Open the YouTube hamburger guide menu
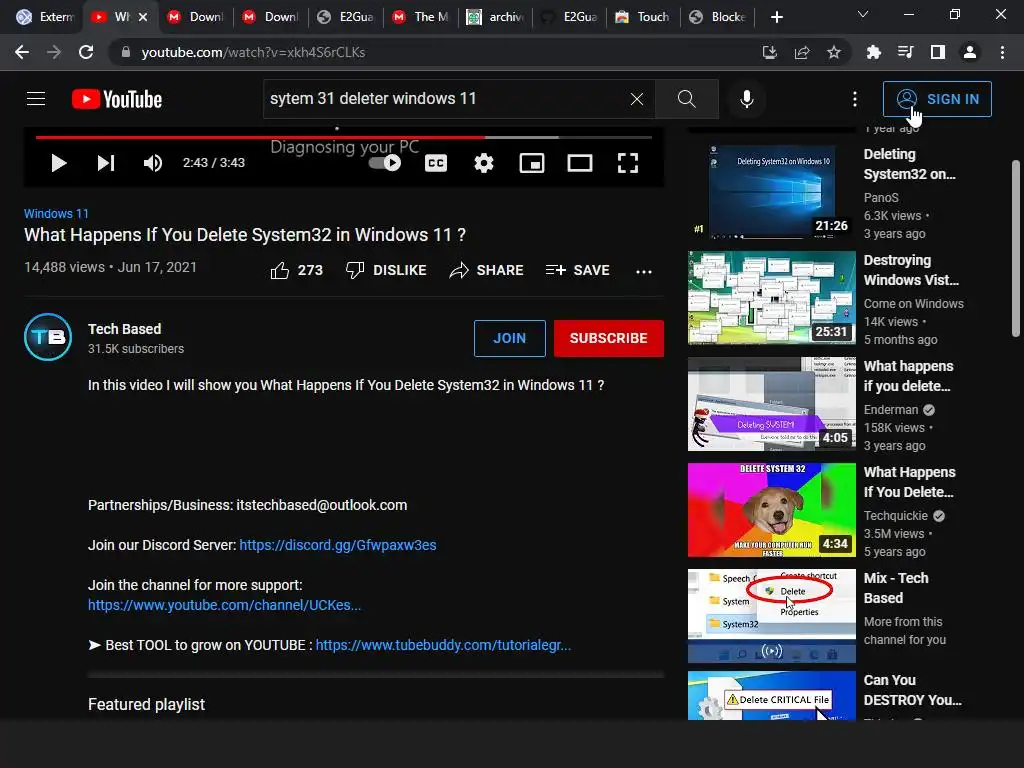1024x768 pixels. 36,99
